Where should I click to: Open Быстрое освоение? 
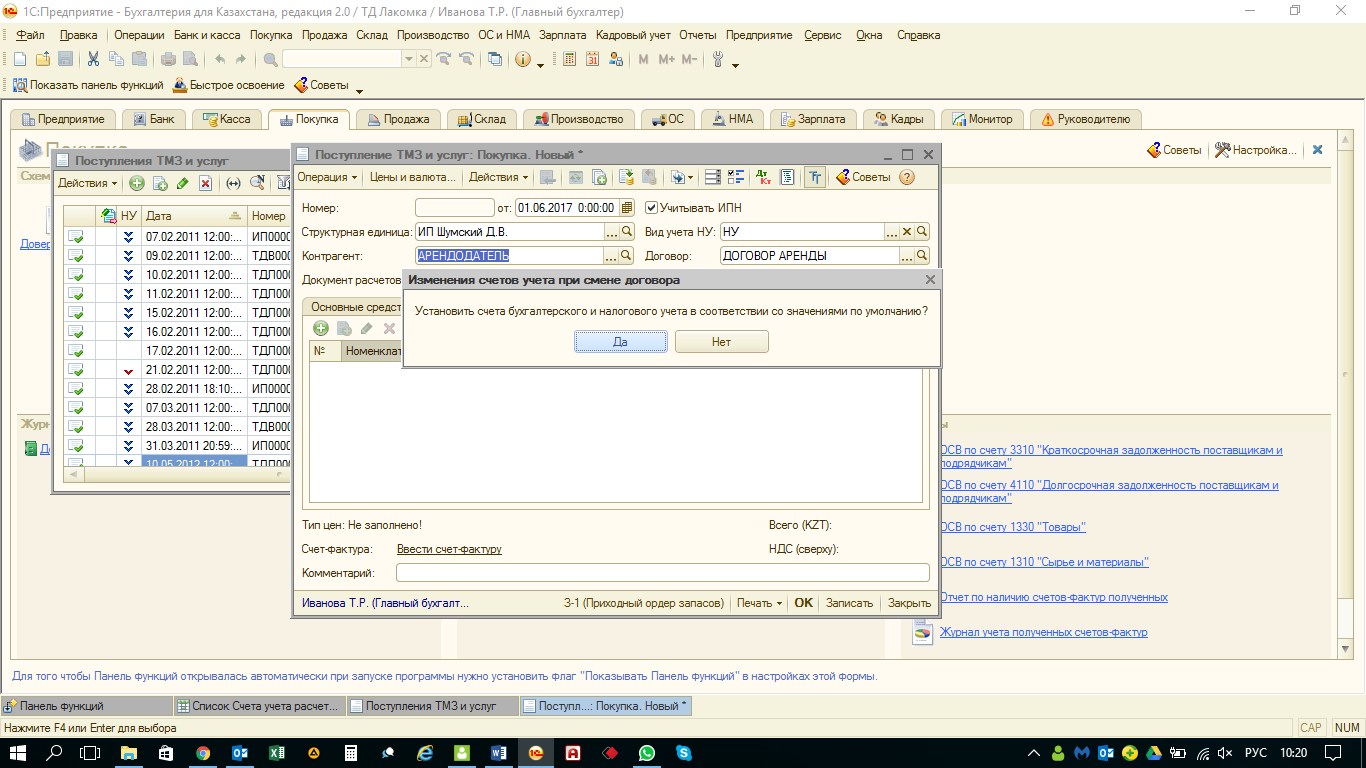229,85
